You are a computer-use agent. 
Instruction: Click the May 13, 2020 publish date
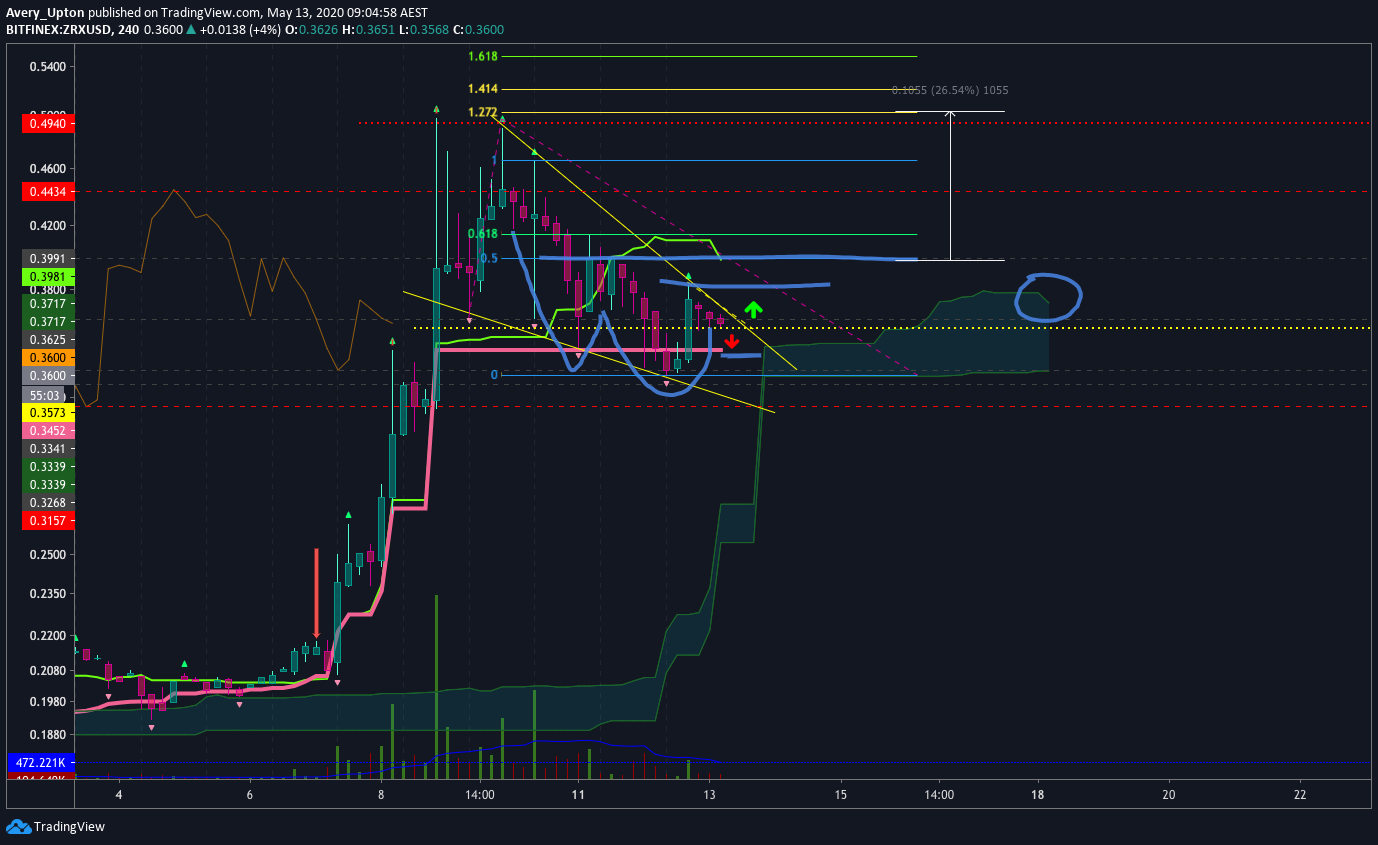tap(306, 13)
